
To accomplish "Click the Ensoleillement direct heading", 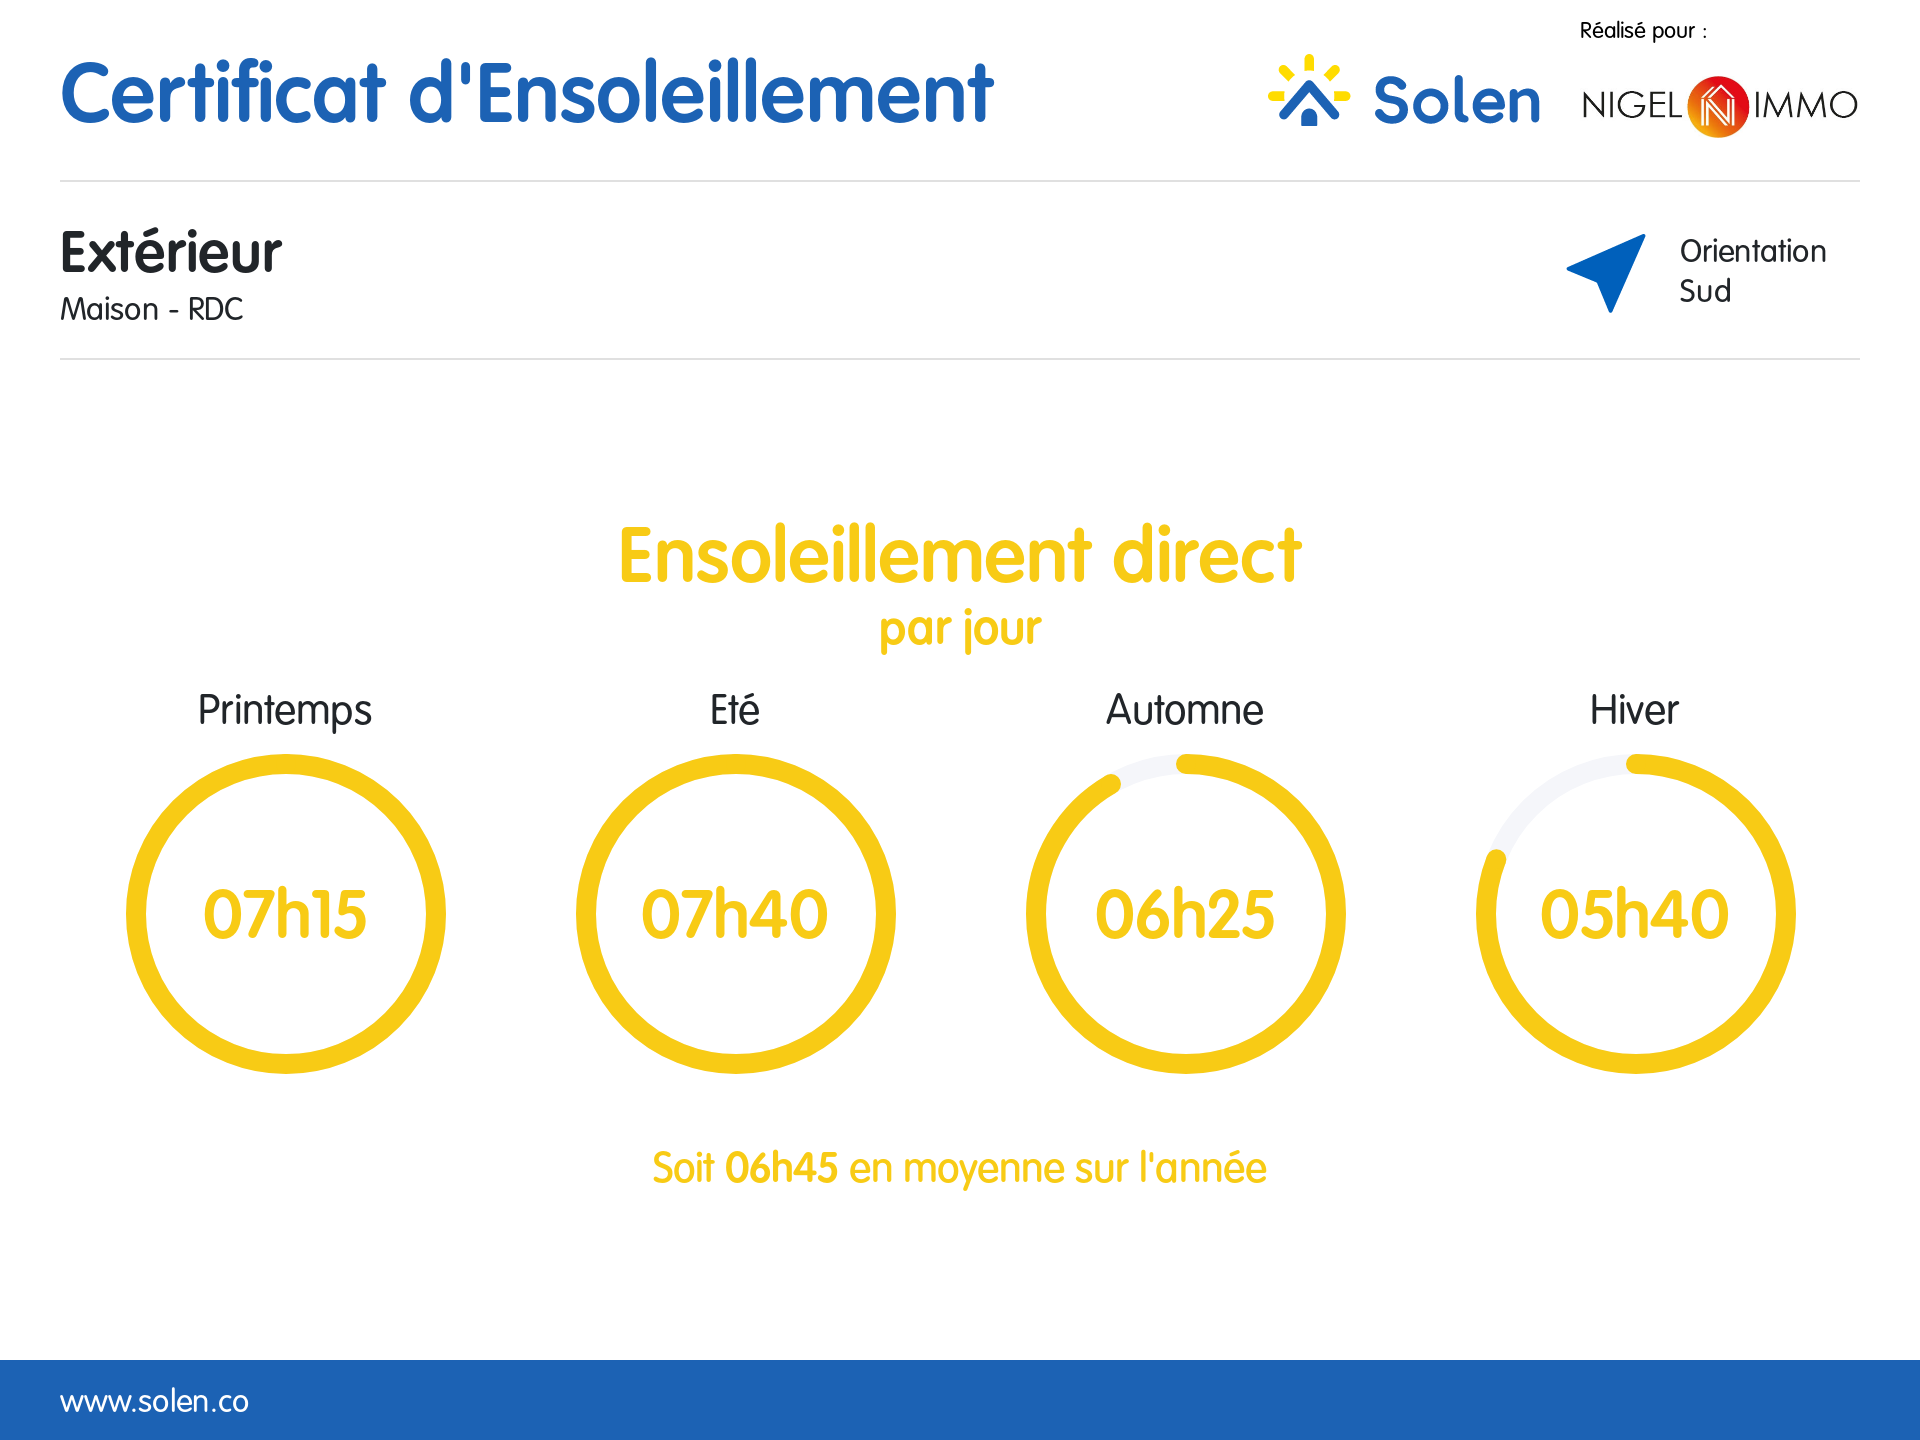I will (x=960, y=556).
